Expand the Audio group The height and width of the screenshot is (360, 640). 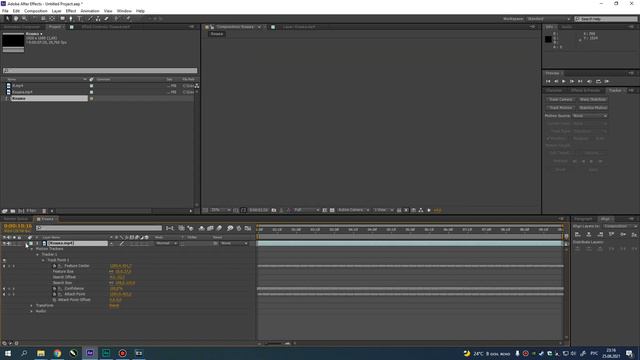click(32, 311)
